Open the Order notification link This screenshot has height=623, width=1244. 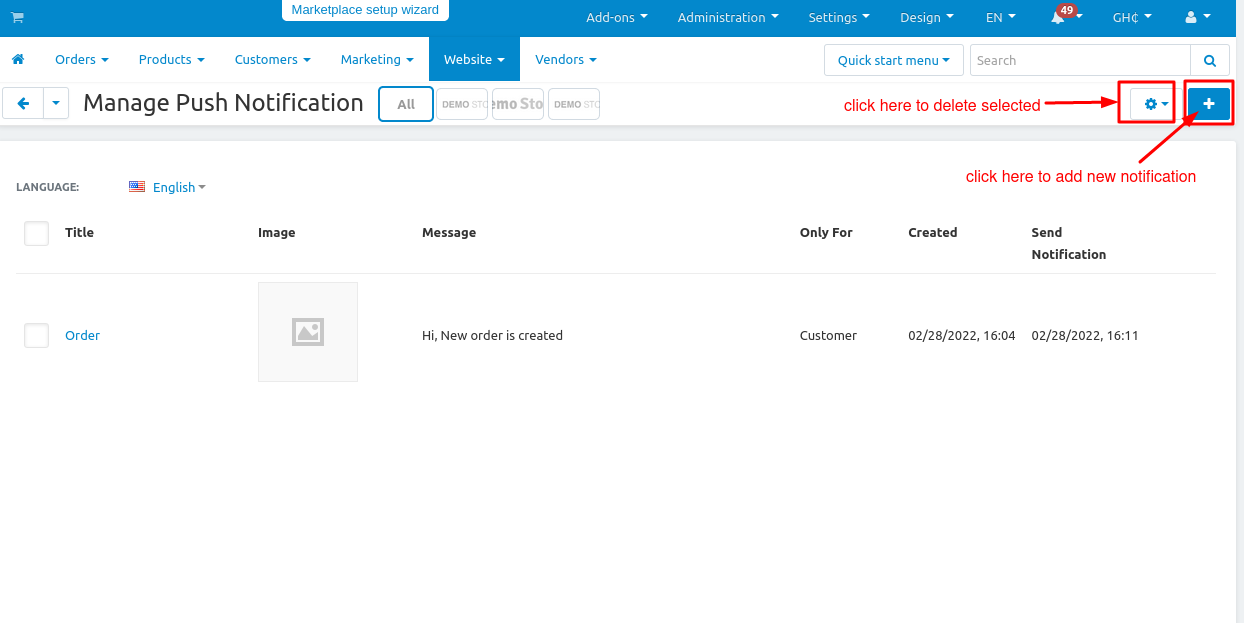pyautogui.click(x=82, y=336)
